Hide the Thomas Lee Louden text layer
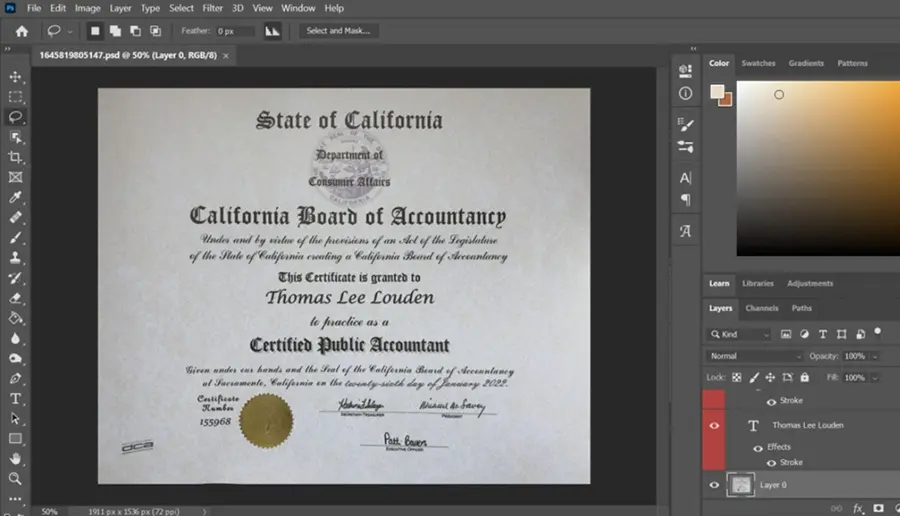This screenshot has height=516, width=900. pyautogui.click(x=714, y=425)
